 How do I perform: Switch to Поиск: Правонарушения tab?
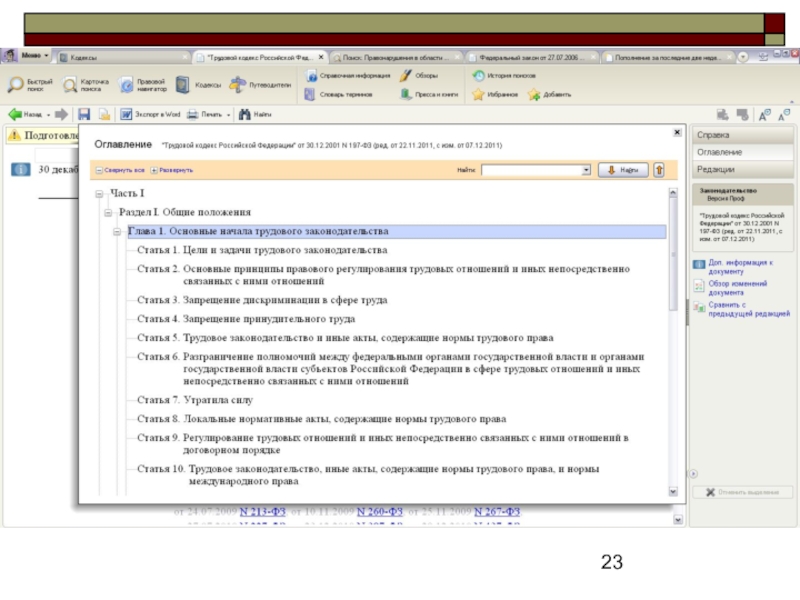point(397,58)
